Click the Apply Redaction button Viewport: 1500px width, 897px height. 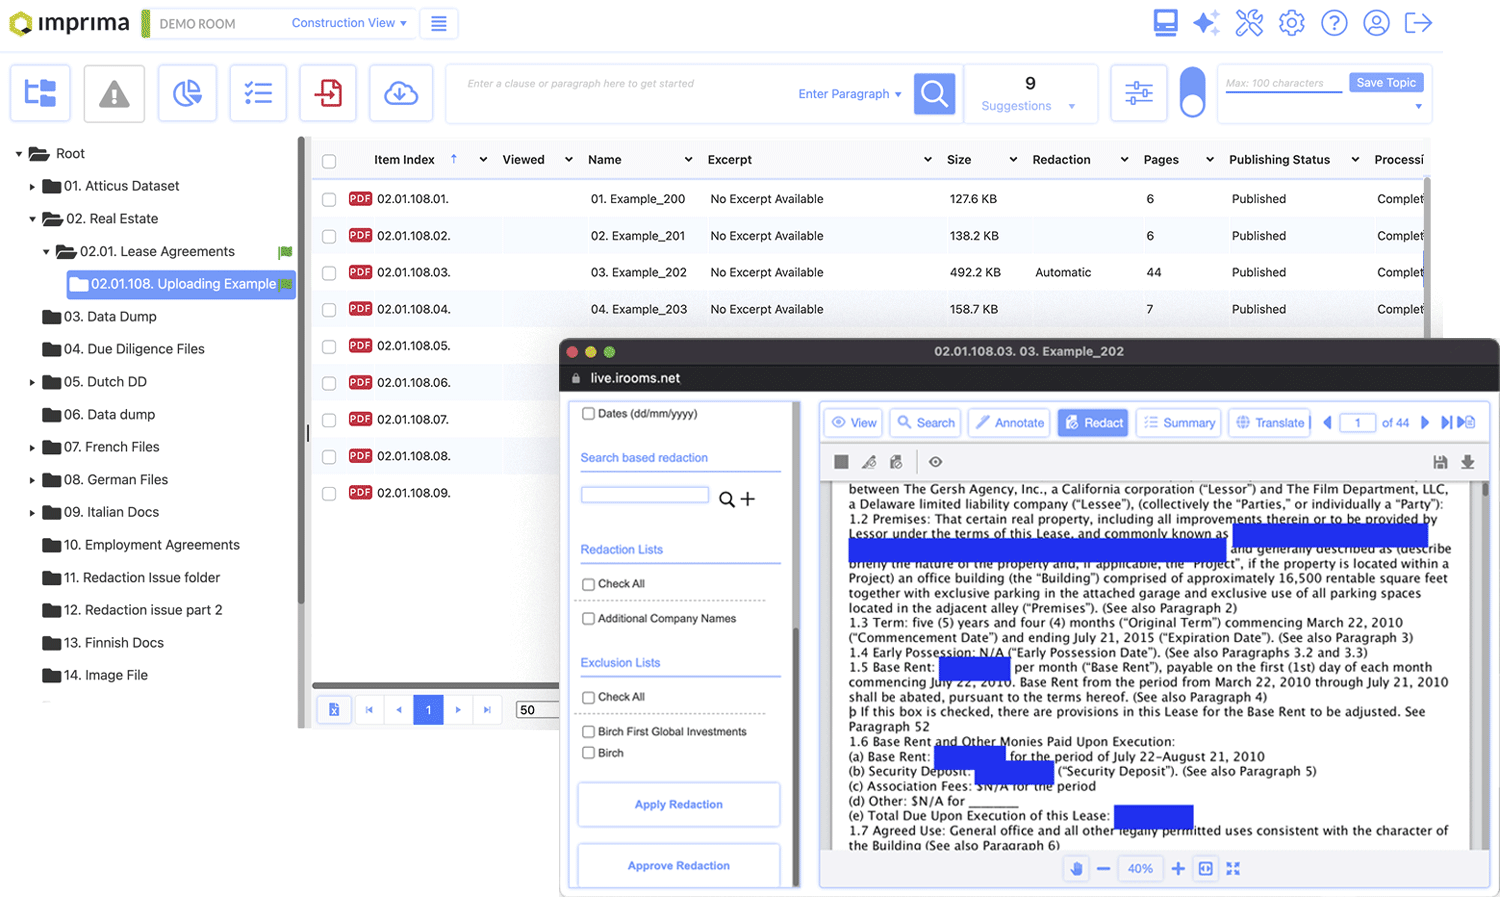(678, 804)
